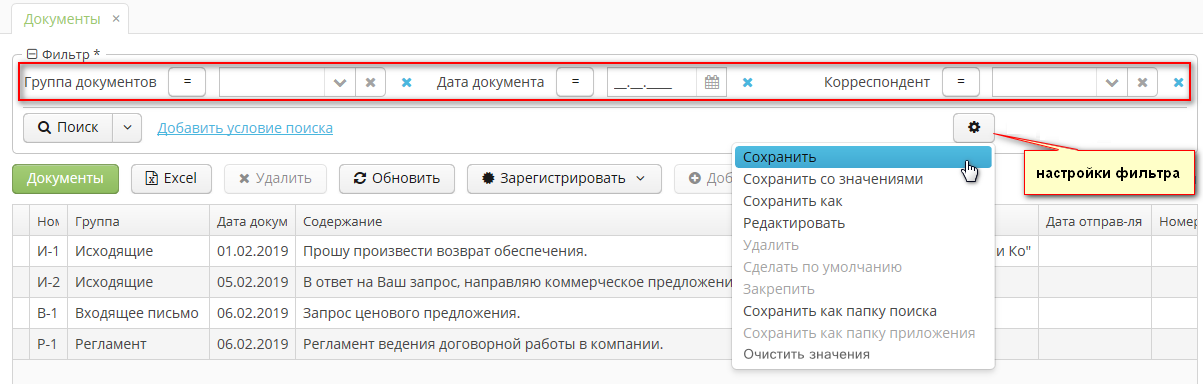
Task: Sort by the Группа column header
Action: (139, 221)
